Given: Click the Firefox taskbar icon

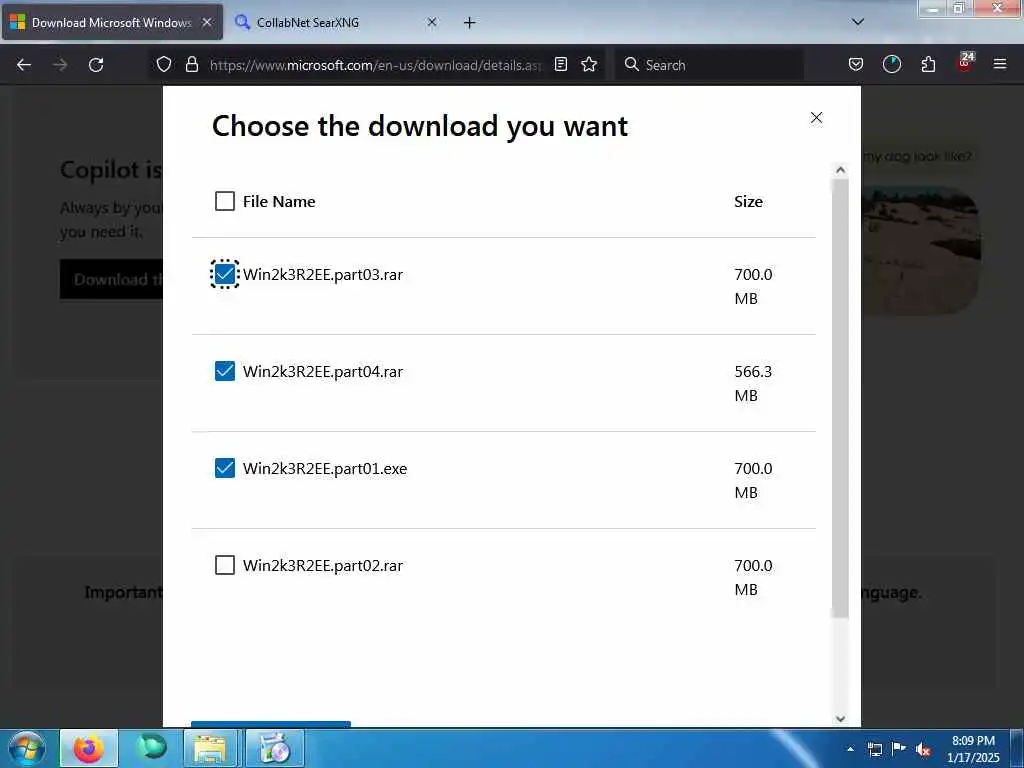Looking at the screenshot, I should [89, 748].
